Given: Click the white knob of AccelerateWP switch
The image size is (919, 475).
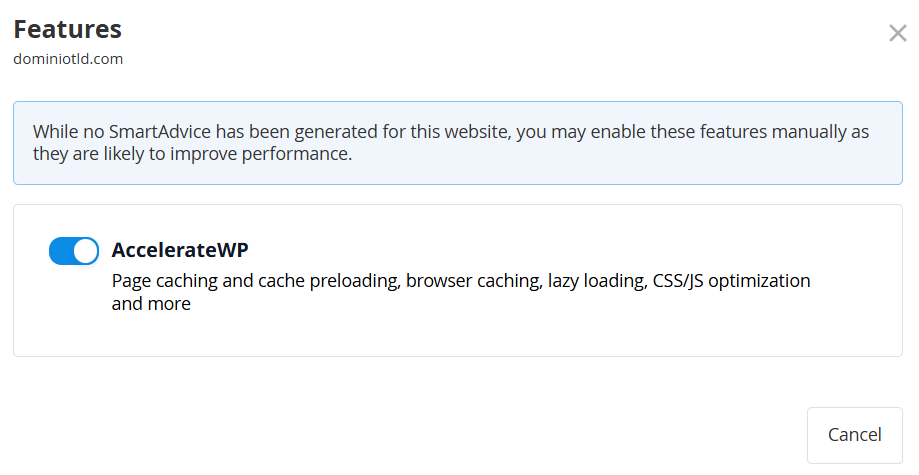Looking at the screenshot, I should (86, 251).
